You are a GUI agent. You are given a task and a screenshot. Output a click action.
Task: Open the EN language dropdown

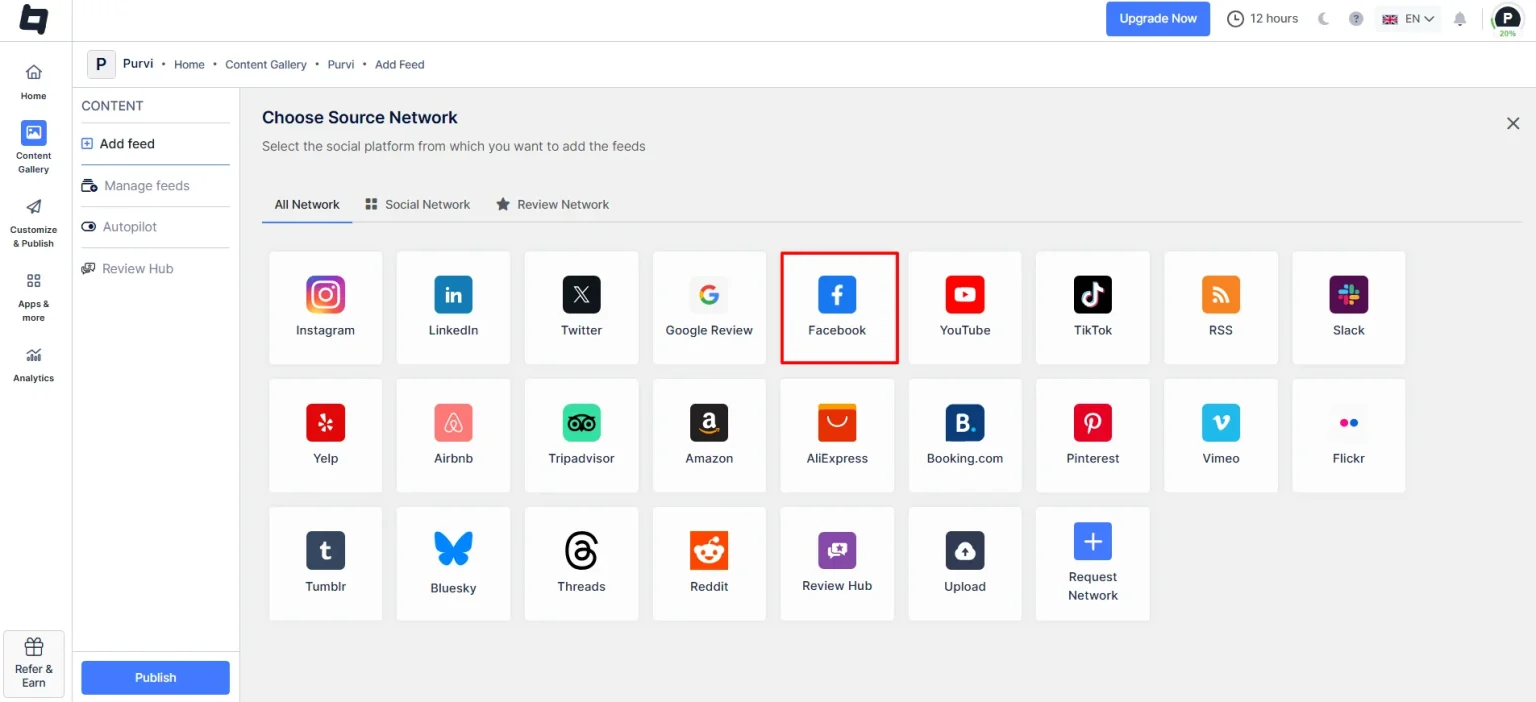[1408, 19]
